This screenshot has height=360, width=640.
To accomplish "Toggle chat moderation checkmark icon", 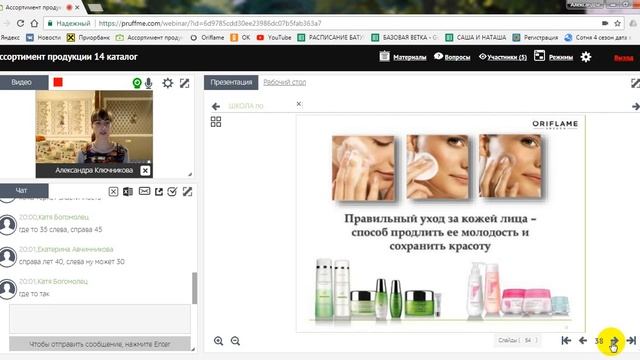I will point(172,191).
